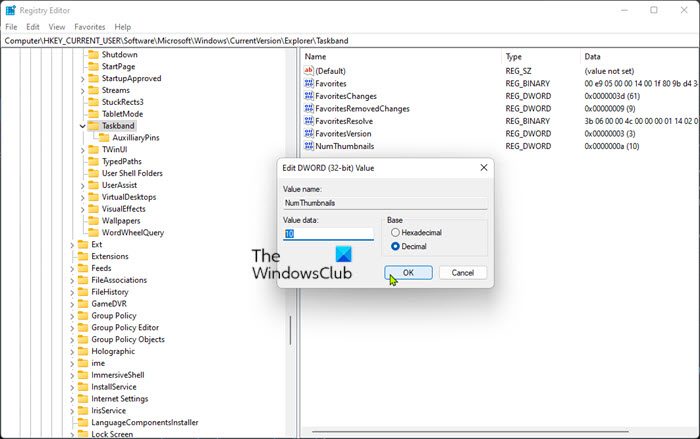Screen dimensions: 700x439
Task: Open the View menu
Action: point(57,27)
